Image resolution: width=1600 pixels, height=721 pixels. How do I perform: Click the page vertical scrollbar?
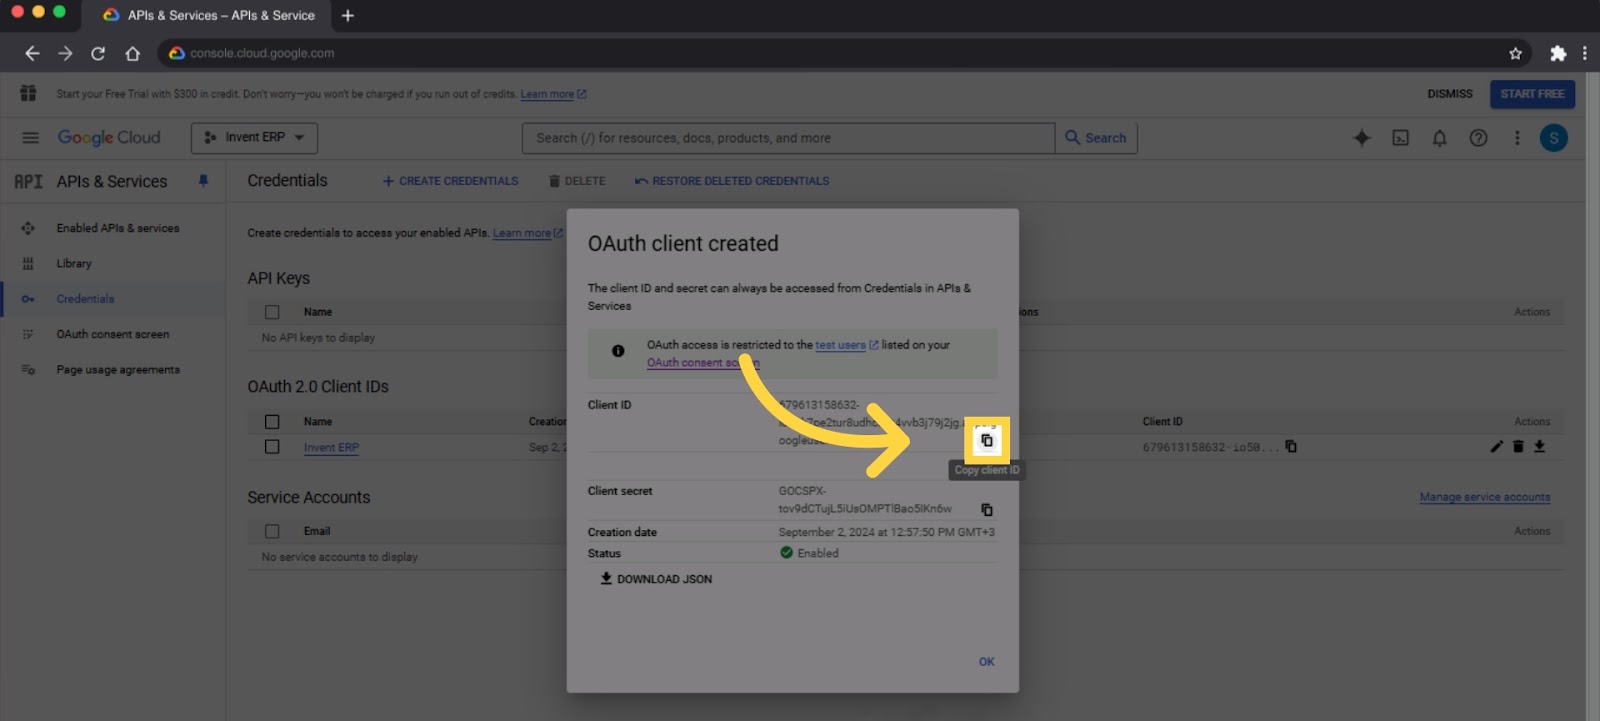point(1592,396)
